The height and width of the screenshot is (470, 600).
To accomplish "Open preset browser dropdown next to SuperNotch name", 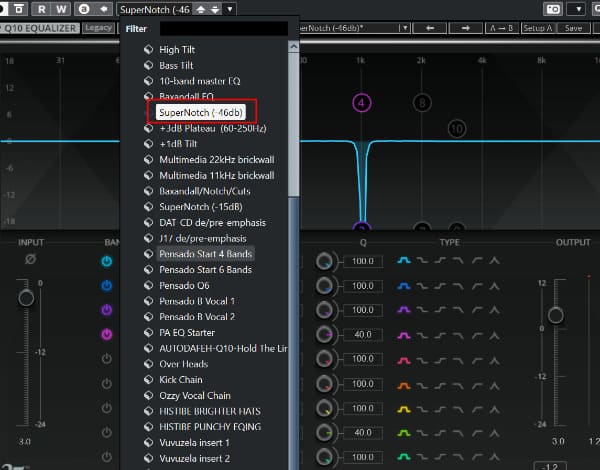I will (230, 9).
